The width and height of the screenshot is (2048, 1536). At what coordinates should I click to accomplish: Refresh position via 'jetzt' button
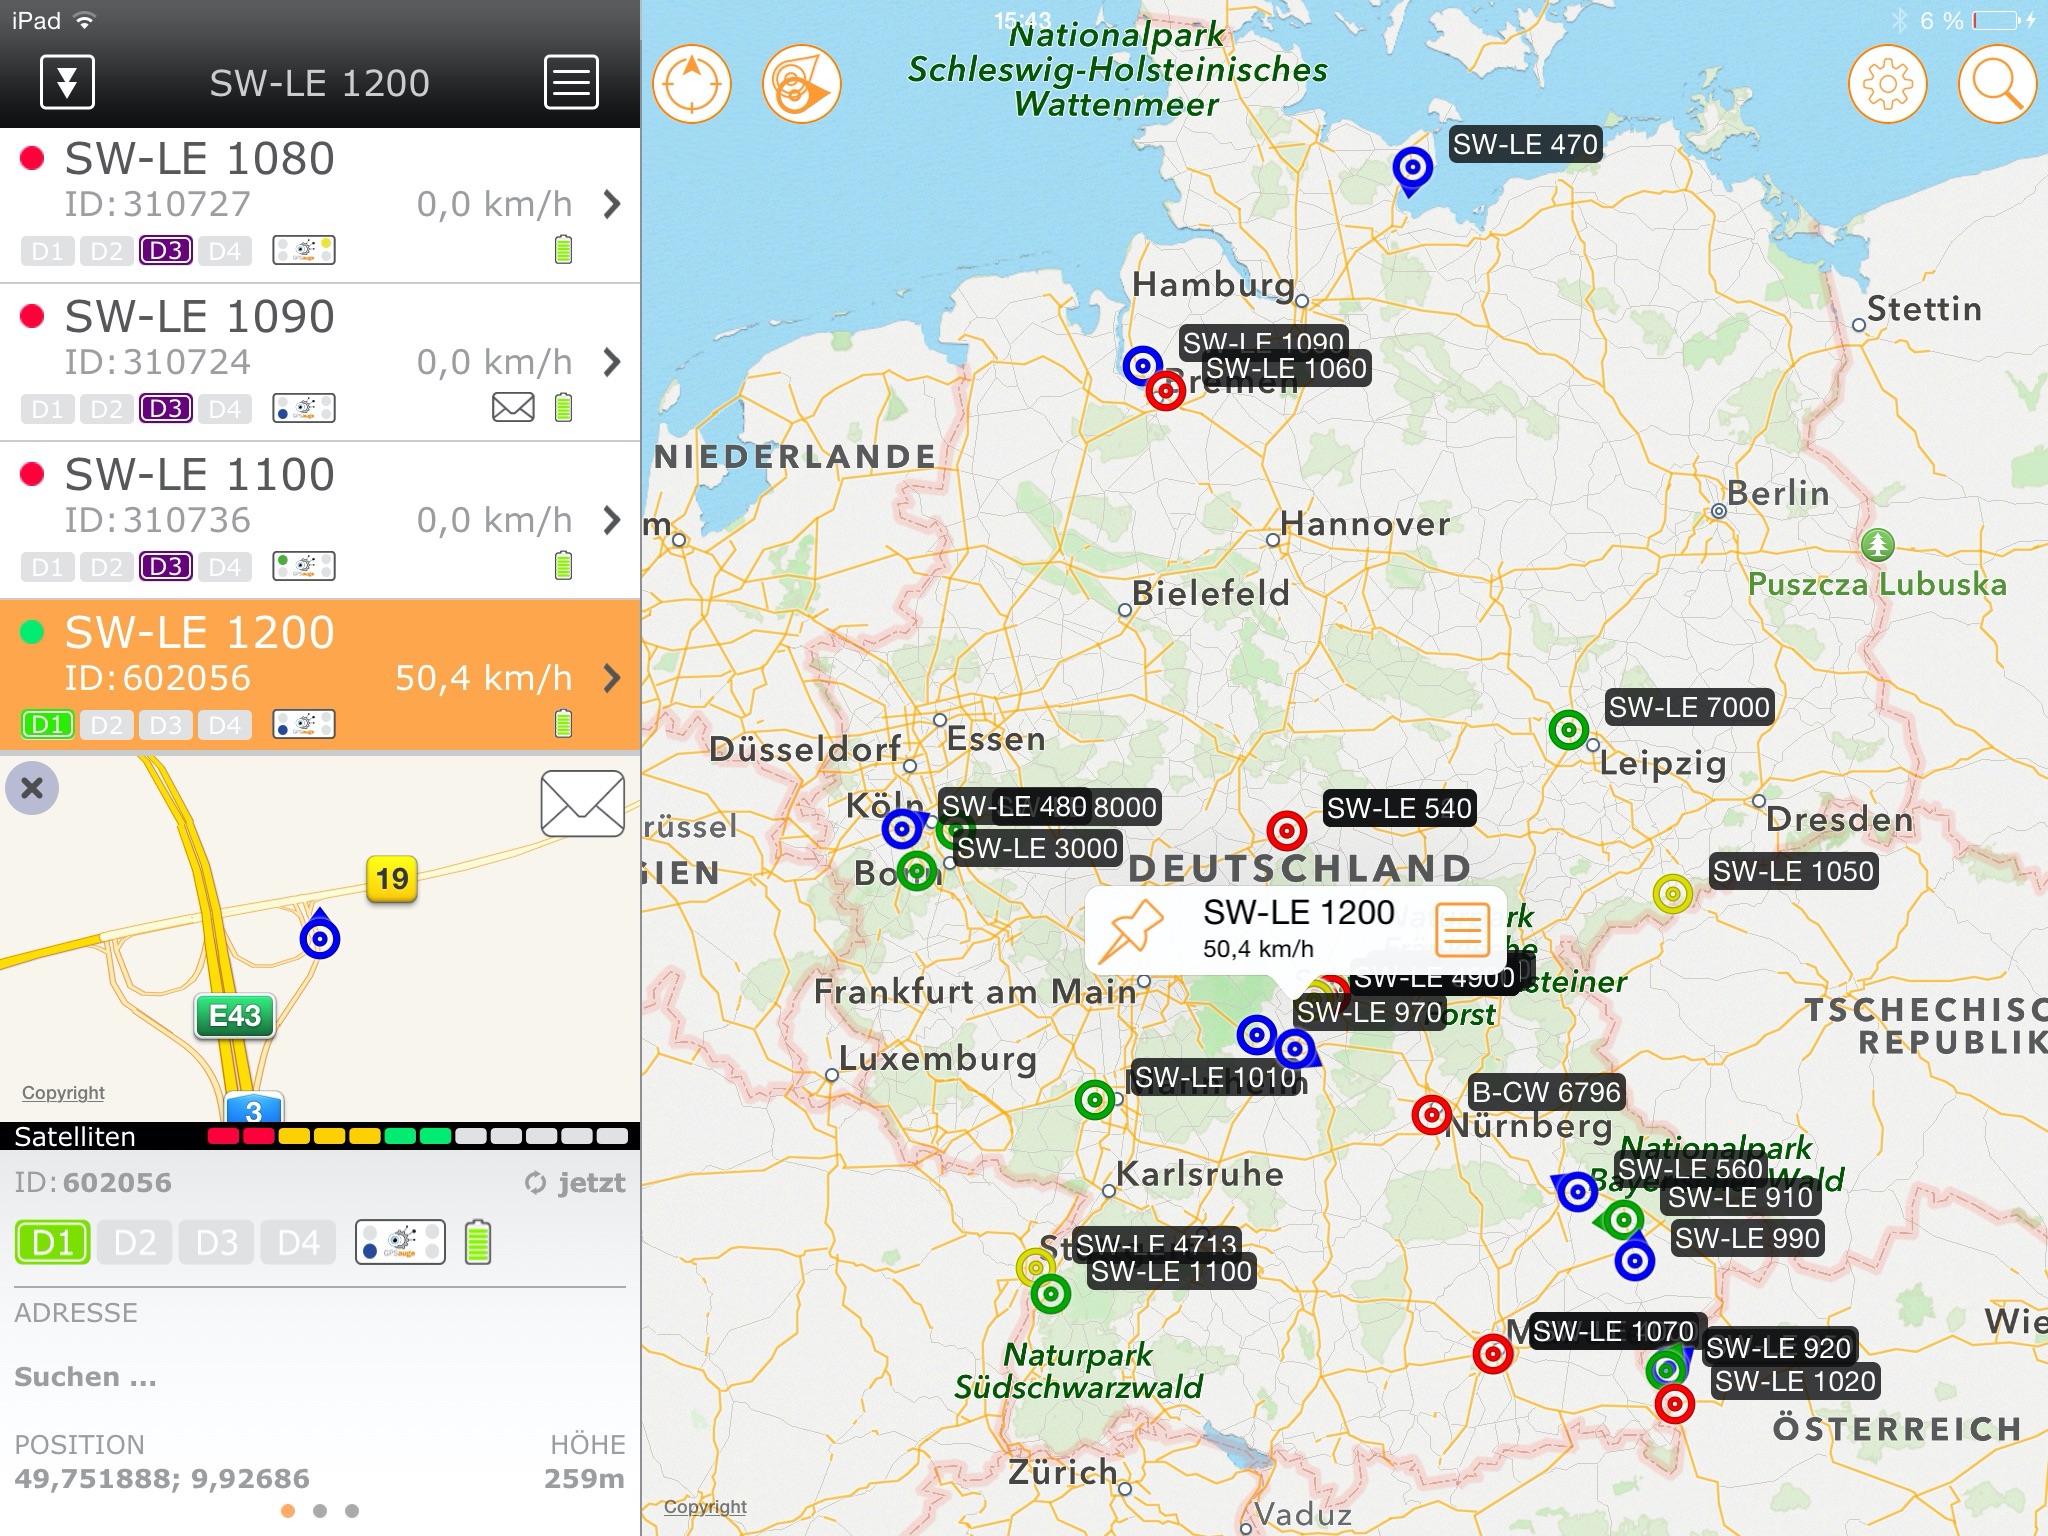(x=576, y=1183)
